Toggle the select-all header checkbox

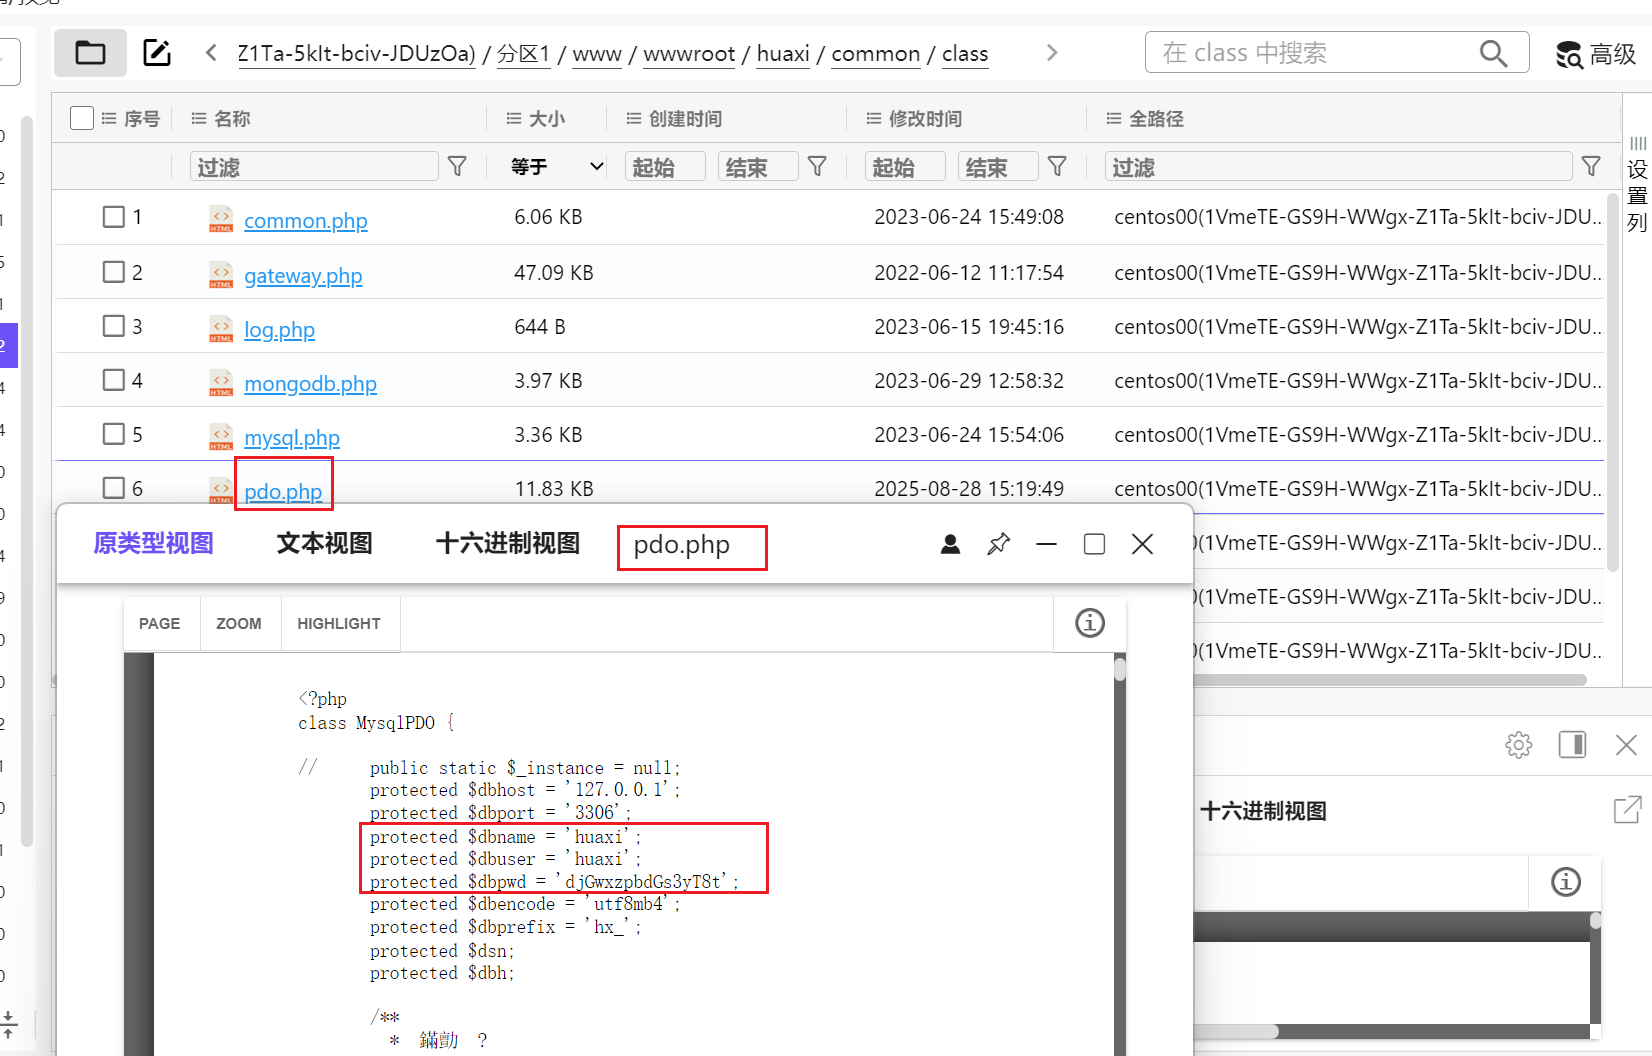coord(82,118)
